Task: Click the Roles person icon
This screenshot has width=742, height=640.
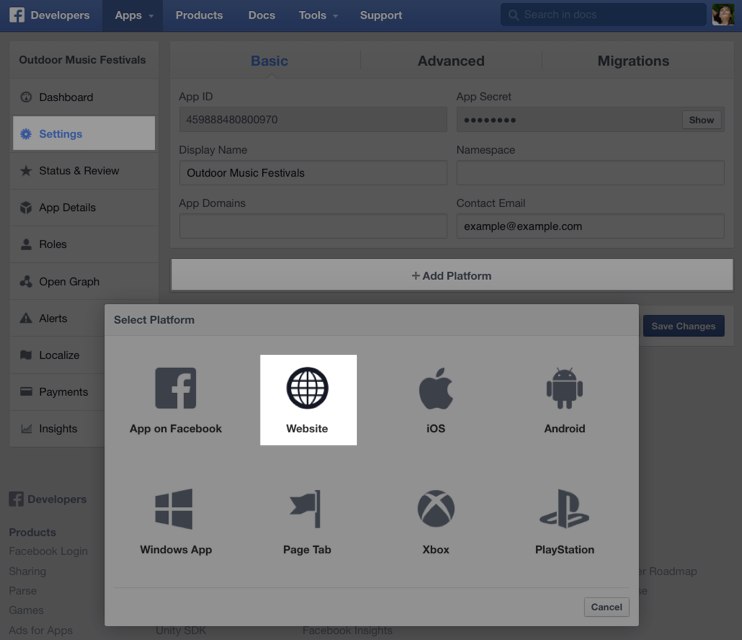Action: click(26, 244)
